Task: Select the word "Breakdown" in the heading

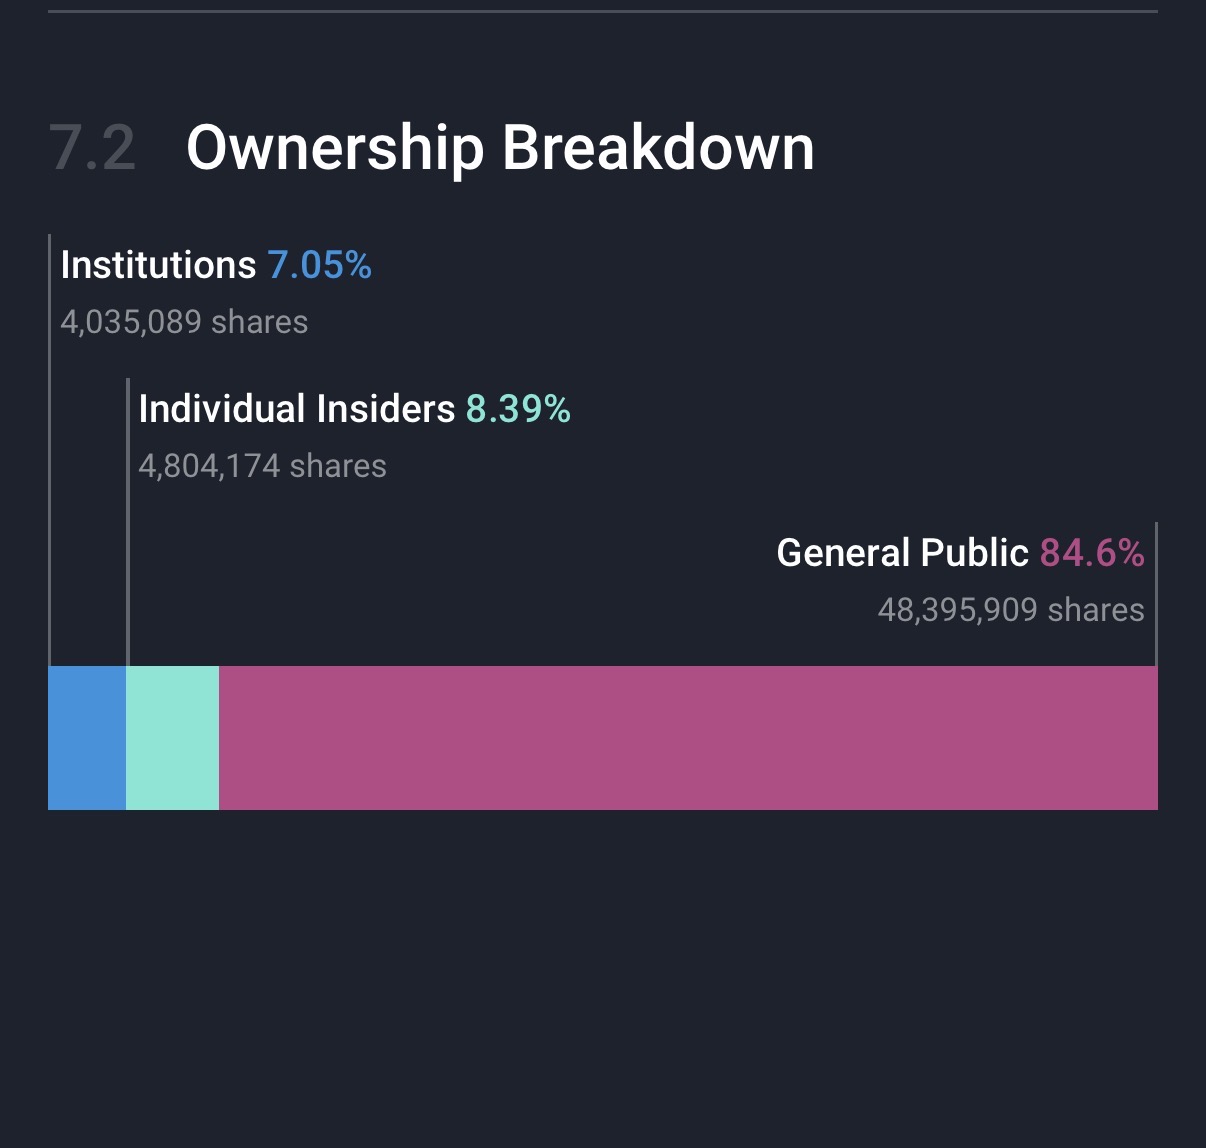Action: [657, 148]
